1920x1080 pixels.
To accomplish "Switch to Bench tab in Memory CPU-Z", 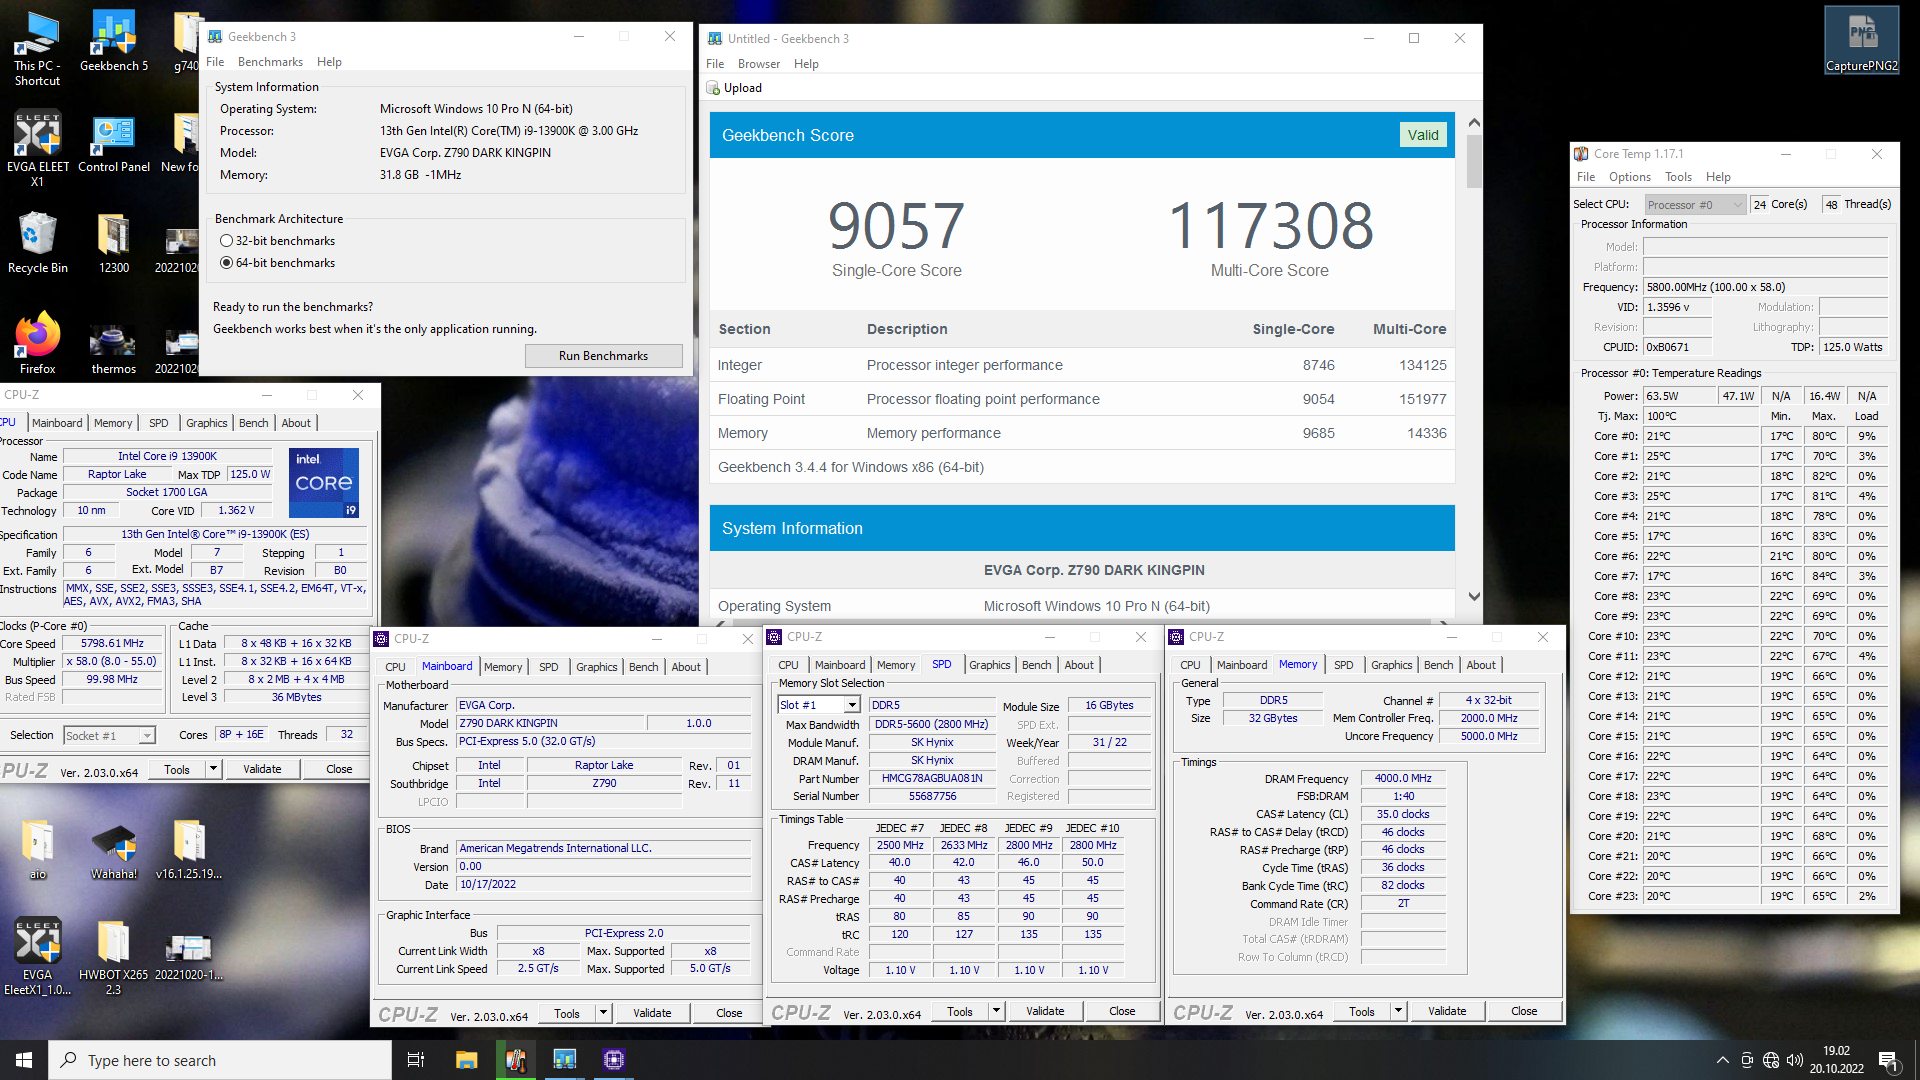I will pos(1438,665).
